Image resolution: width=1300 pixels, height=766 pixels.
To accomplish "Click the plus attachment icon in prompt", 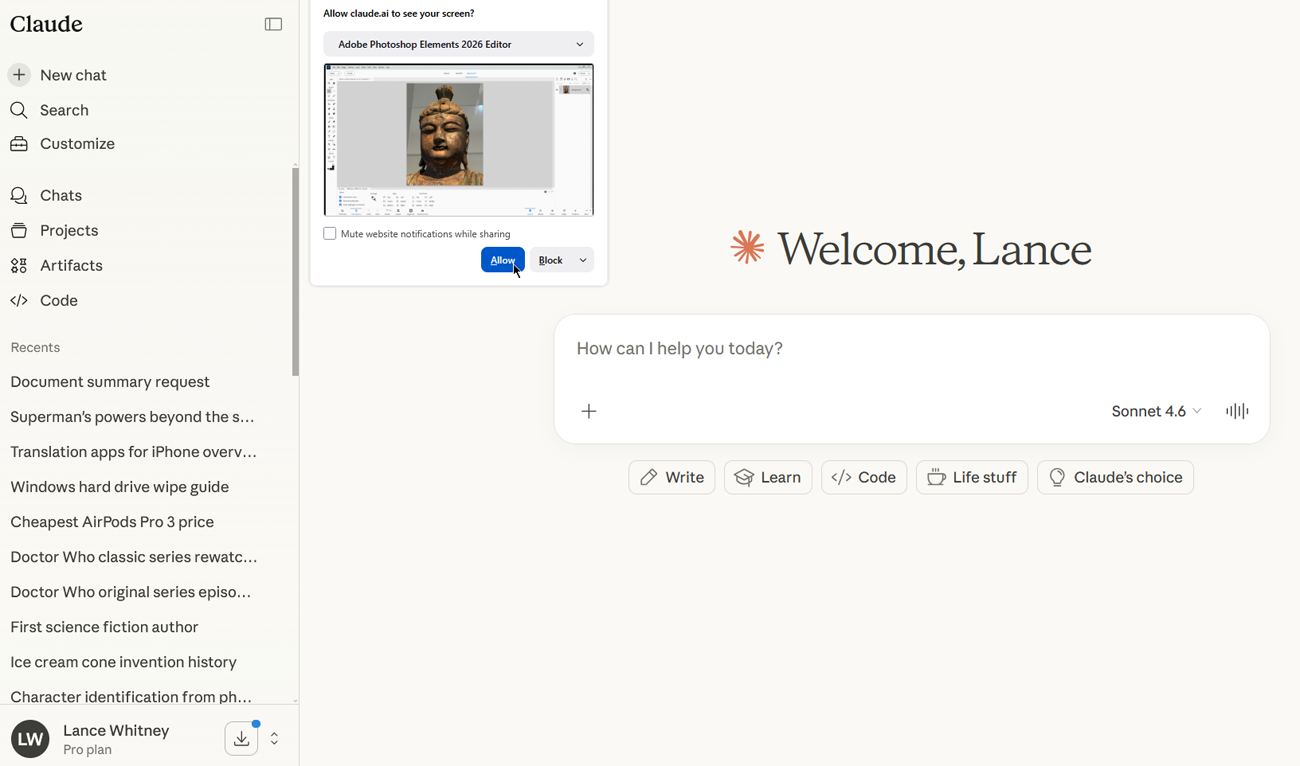I will [x=589, y=411].
